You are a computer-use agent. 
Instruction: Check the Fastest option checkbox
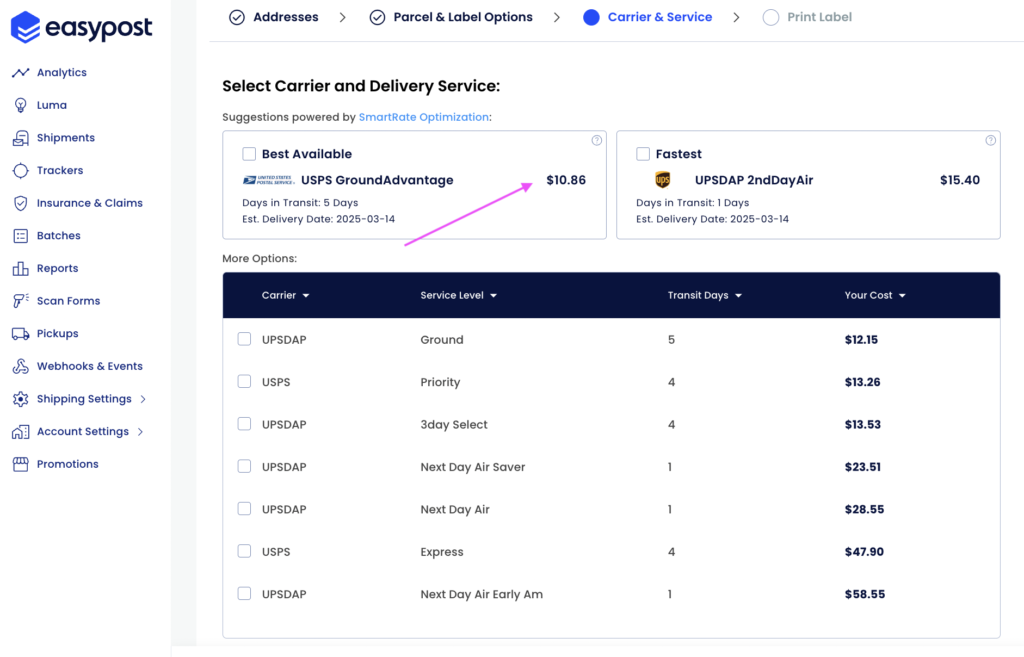tap(643, 154)
